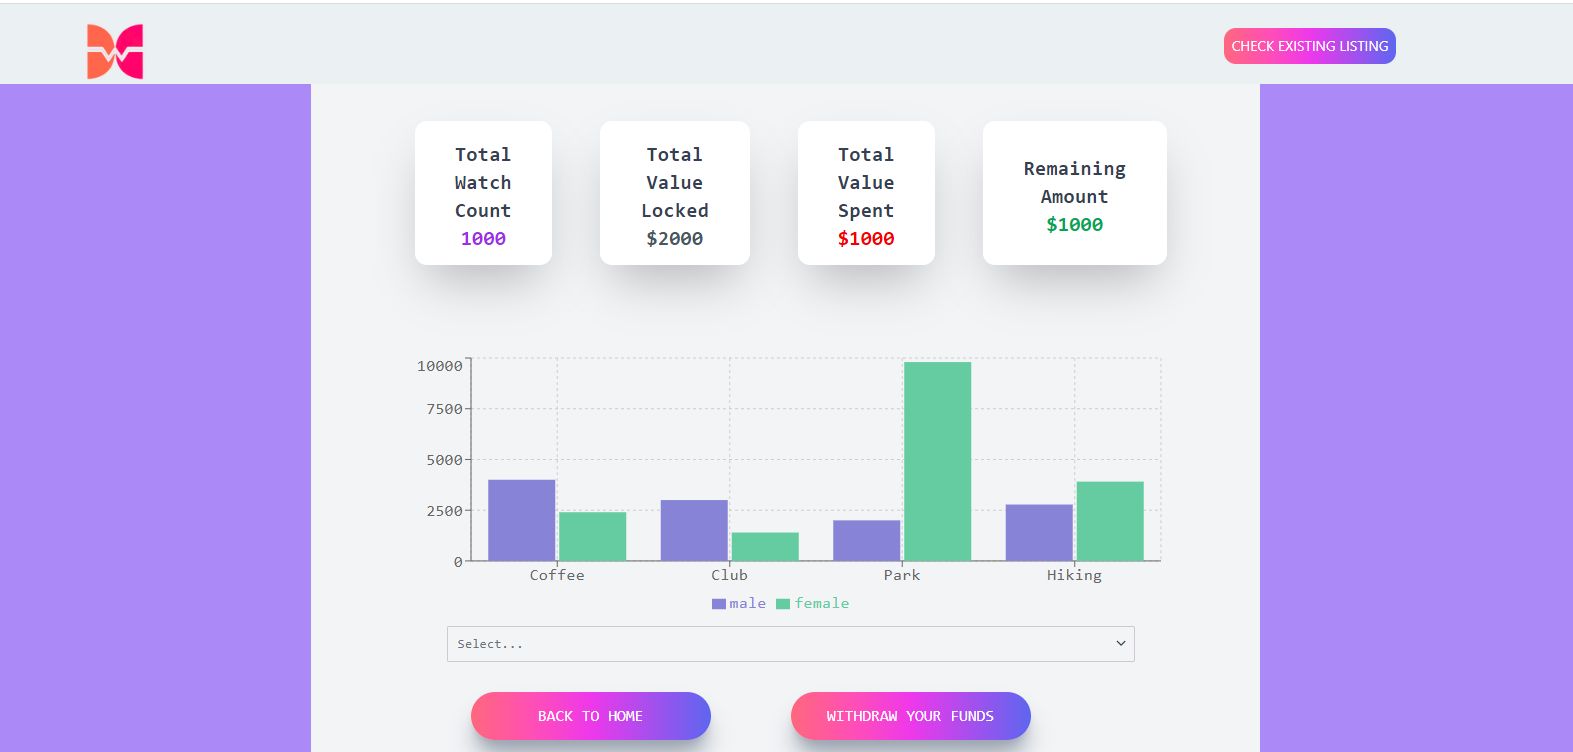
Task: Open Check Existing Listing
Action: pos(1309,46)
